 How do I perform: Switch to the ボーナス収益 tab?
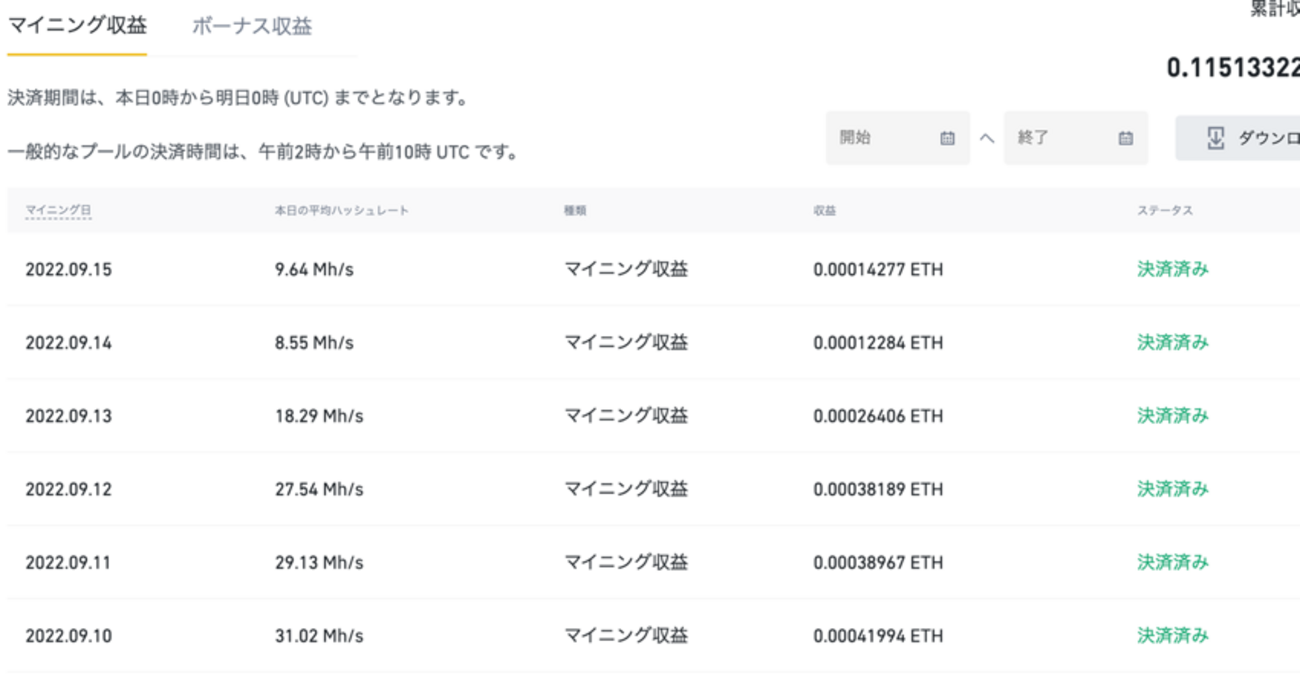(250, 27)
